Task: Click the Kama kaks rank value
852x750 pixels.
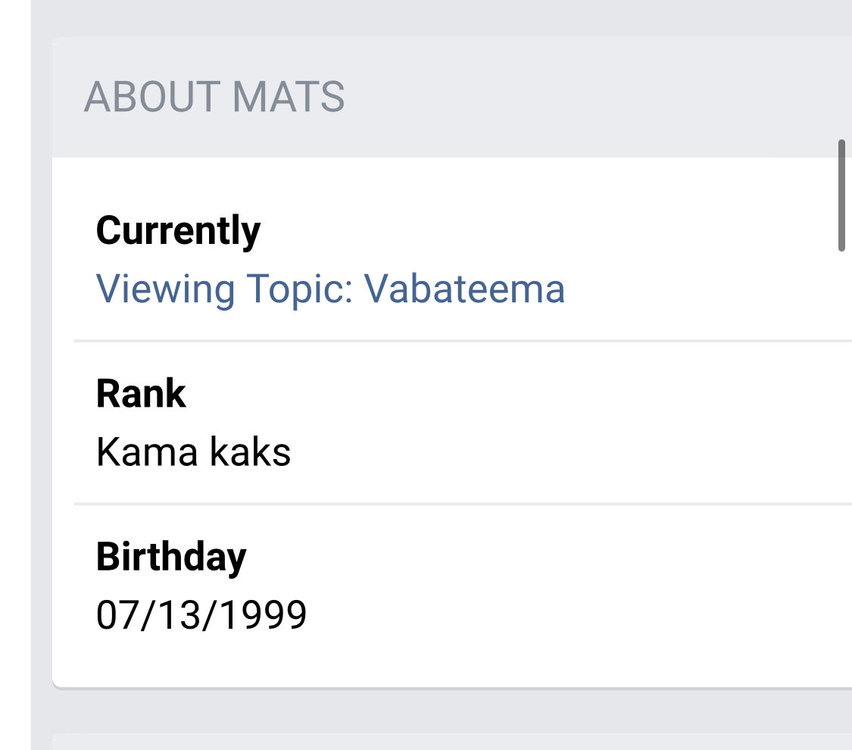Action: (x=193, y=452)
